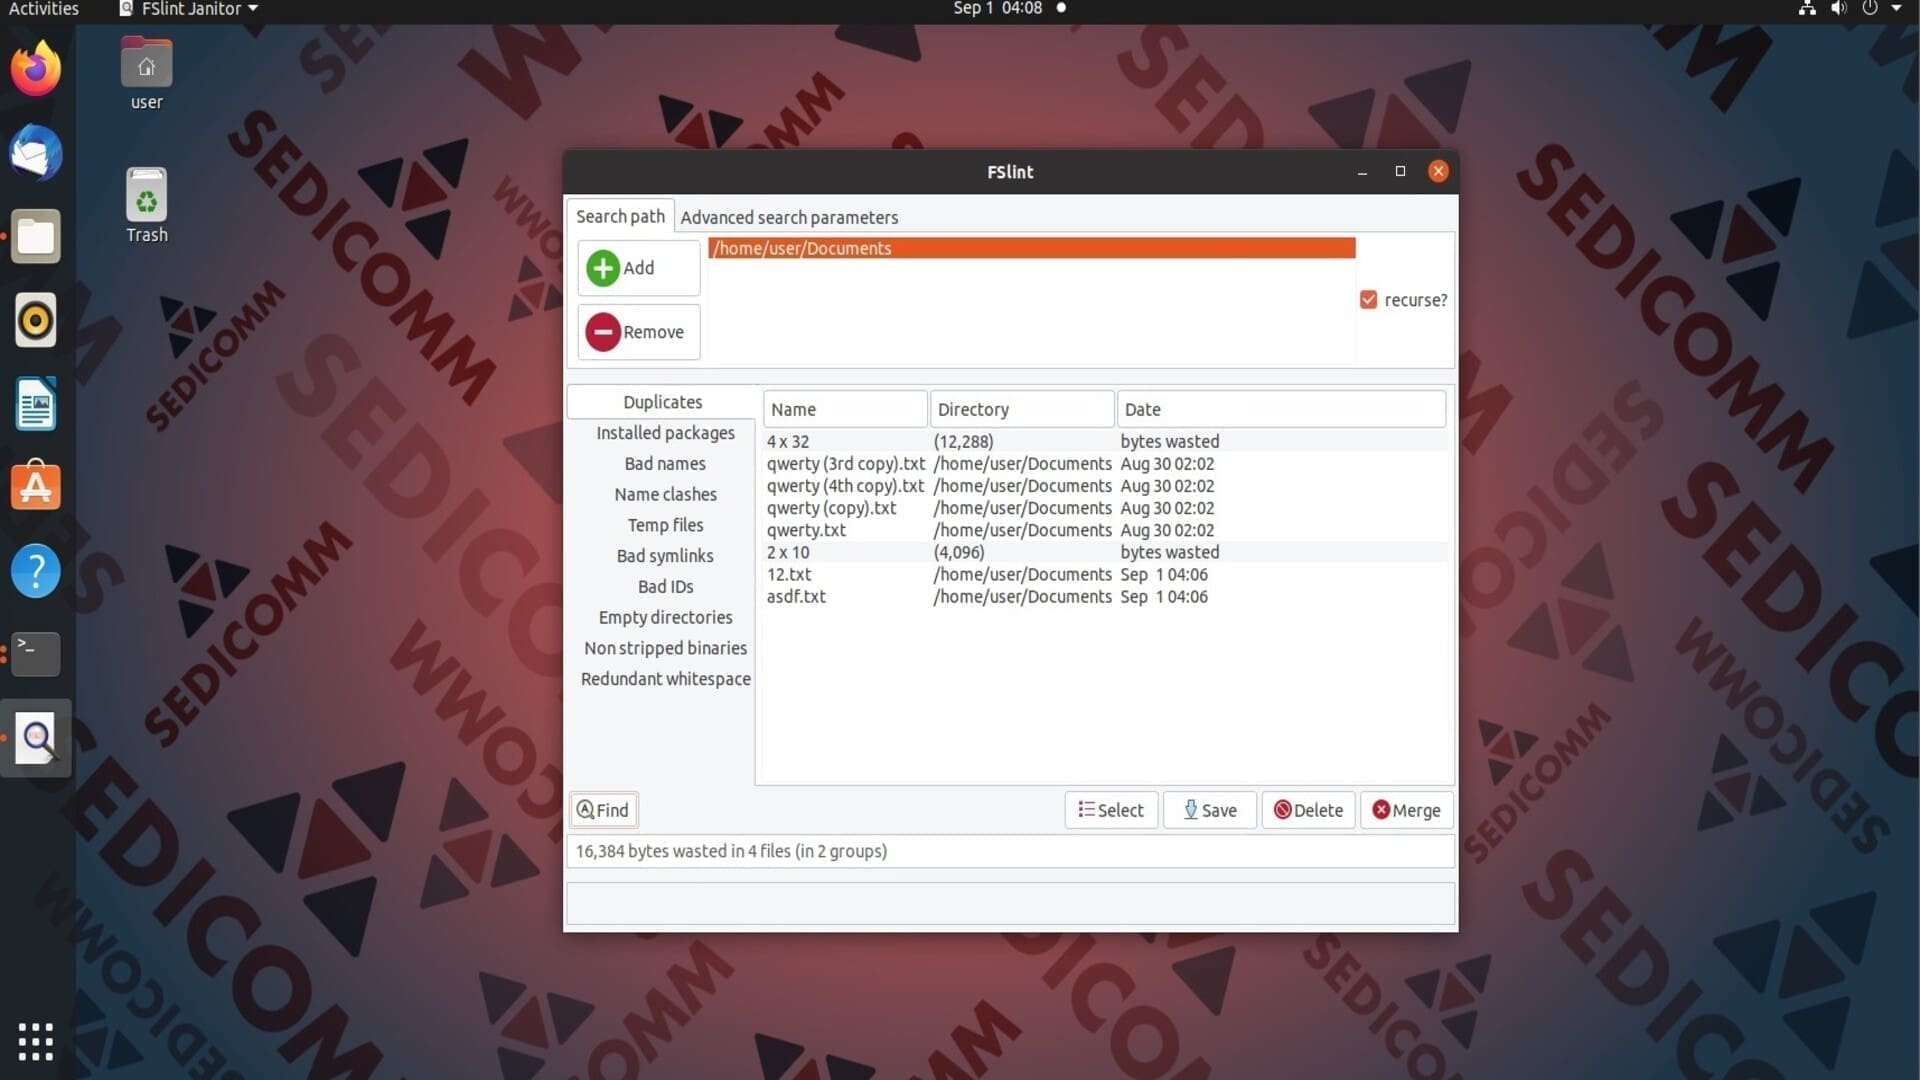Open Trash icon on desktop
This screenshot has height=1080, width=1920.
146,205
